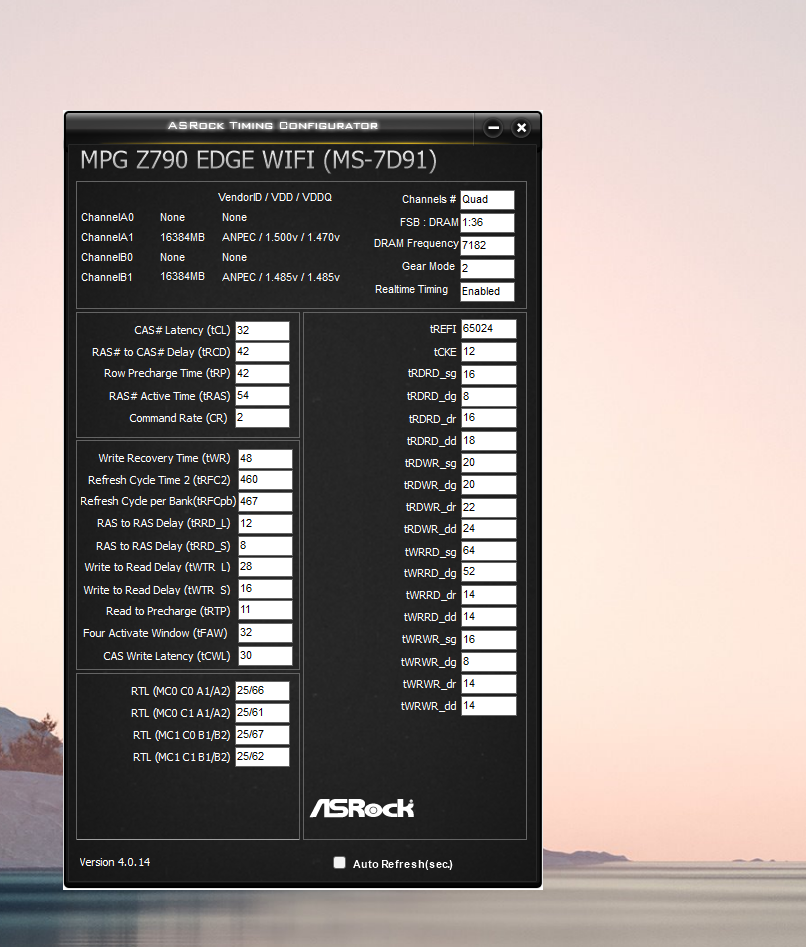Image resolution: width=806 pixels, height=947 pixels.
Task: Select the Gear Mode field
Action: (x=487, y=269)
